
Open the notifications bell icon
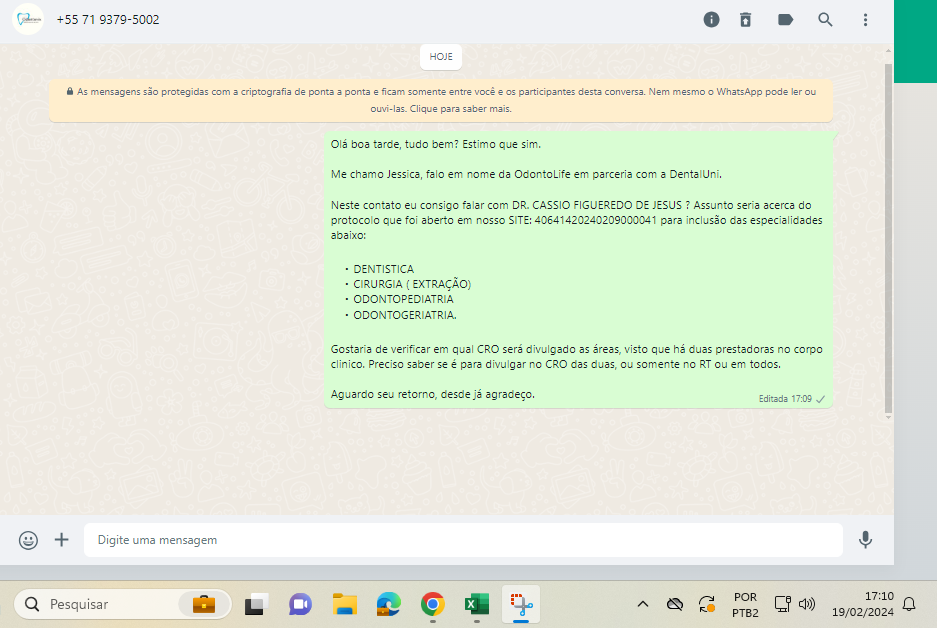[x=909, y=604]
